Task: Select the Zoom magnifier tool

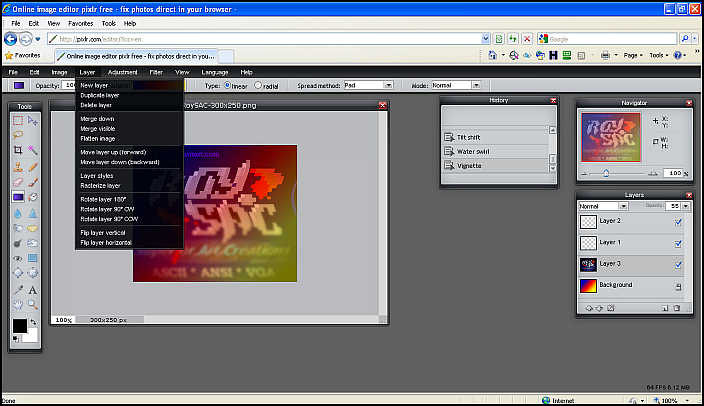Action: (x=33, y=304)
